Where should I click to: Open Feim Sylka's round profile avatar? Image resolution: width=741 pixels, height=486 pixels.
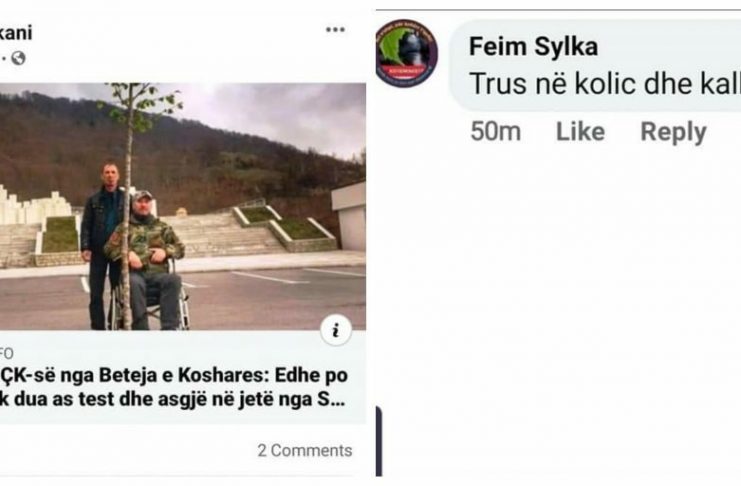pyautogui.click(x=406, y=53)
